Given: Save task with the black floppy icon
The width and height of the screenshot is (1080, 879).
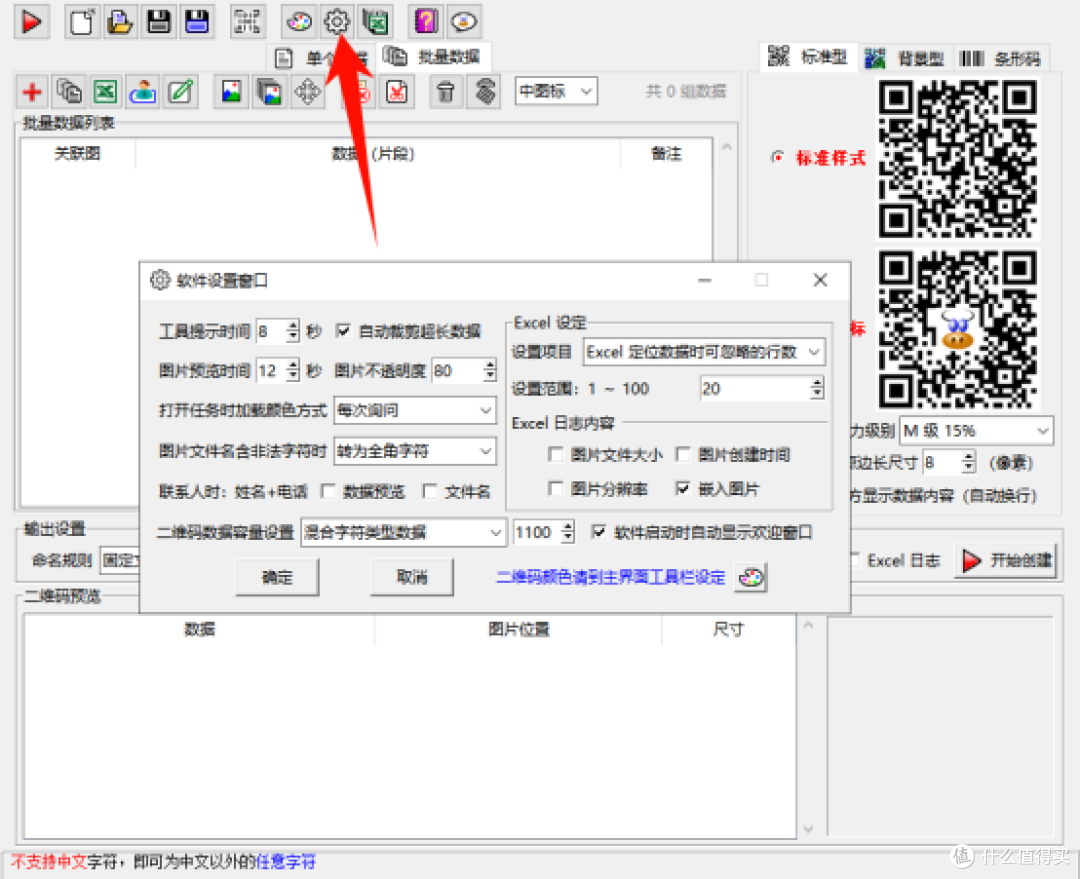Looking at the screenshot, I should (159, 21).
